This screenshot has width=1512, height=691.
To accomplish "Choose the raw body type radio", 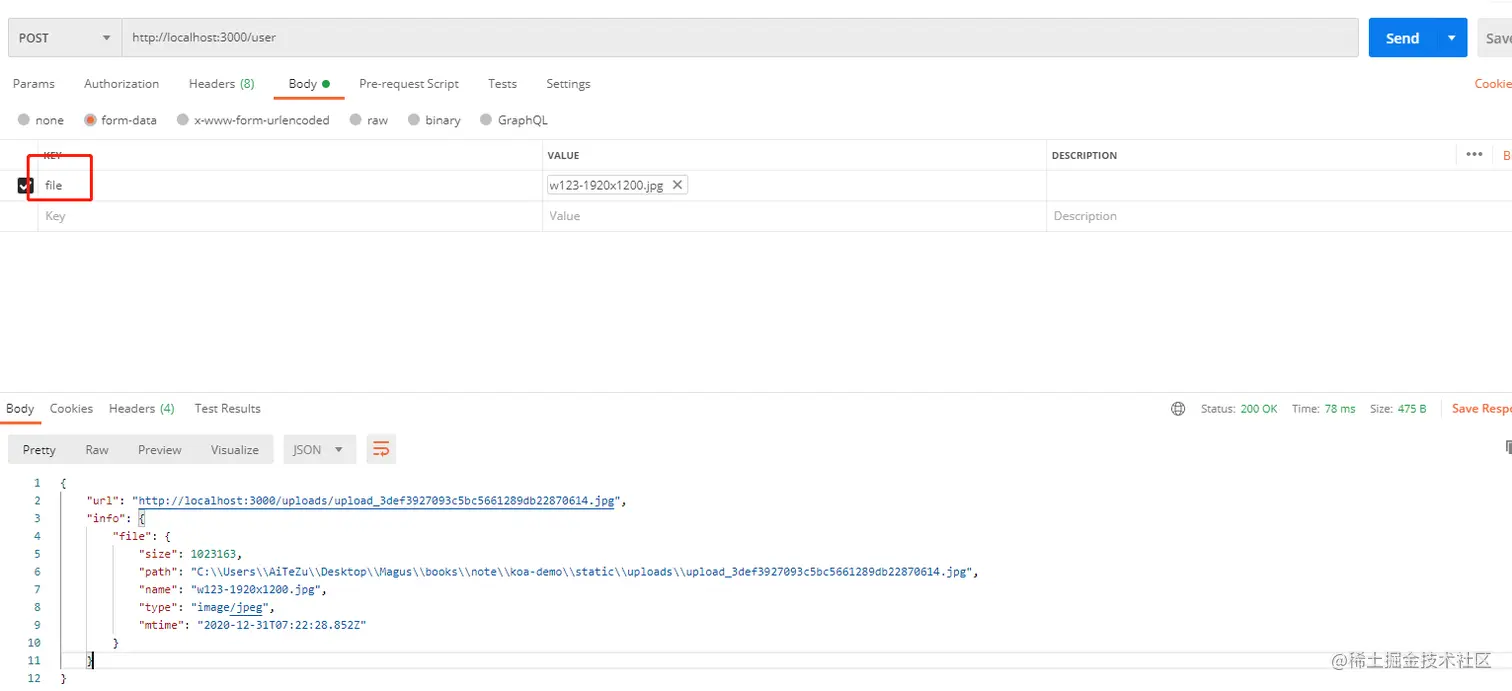I will tap(355, 120).
